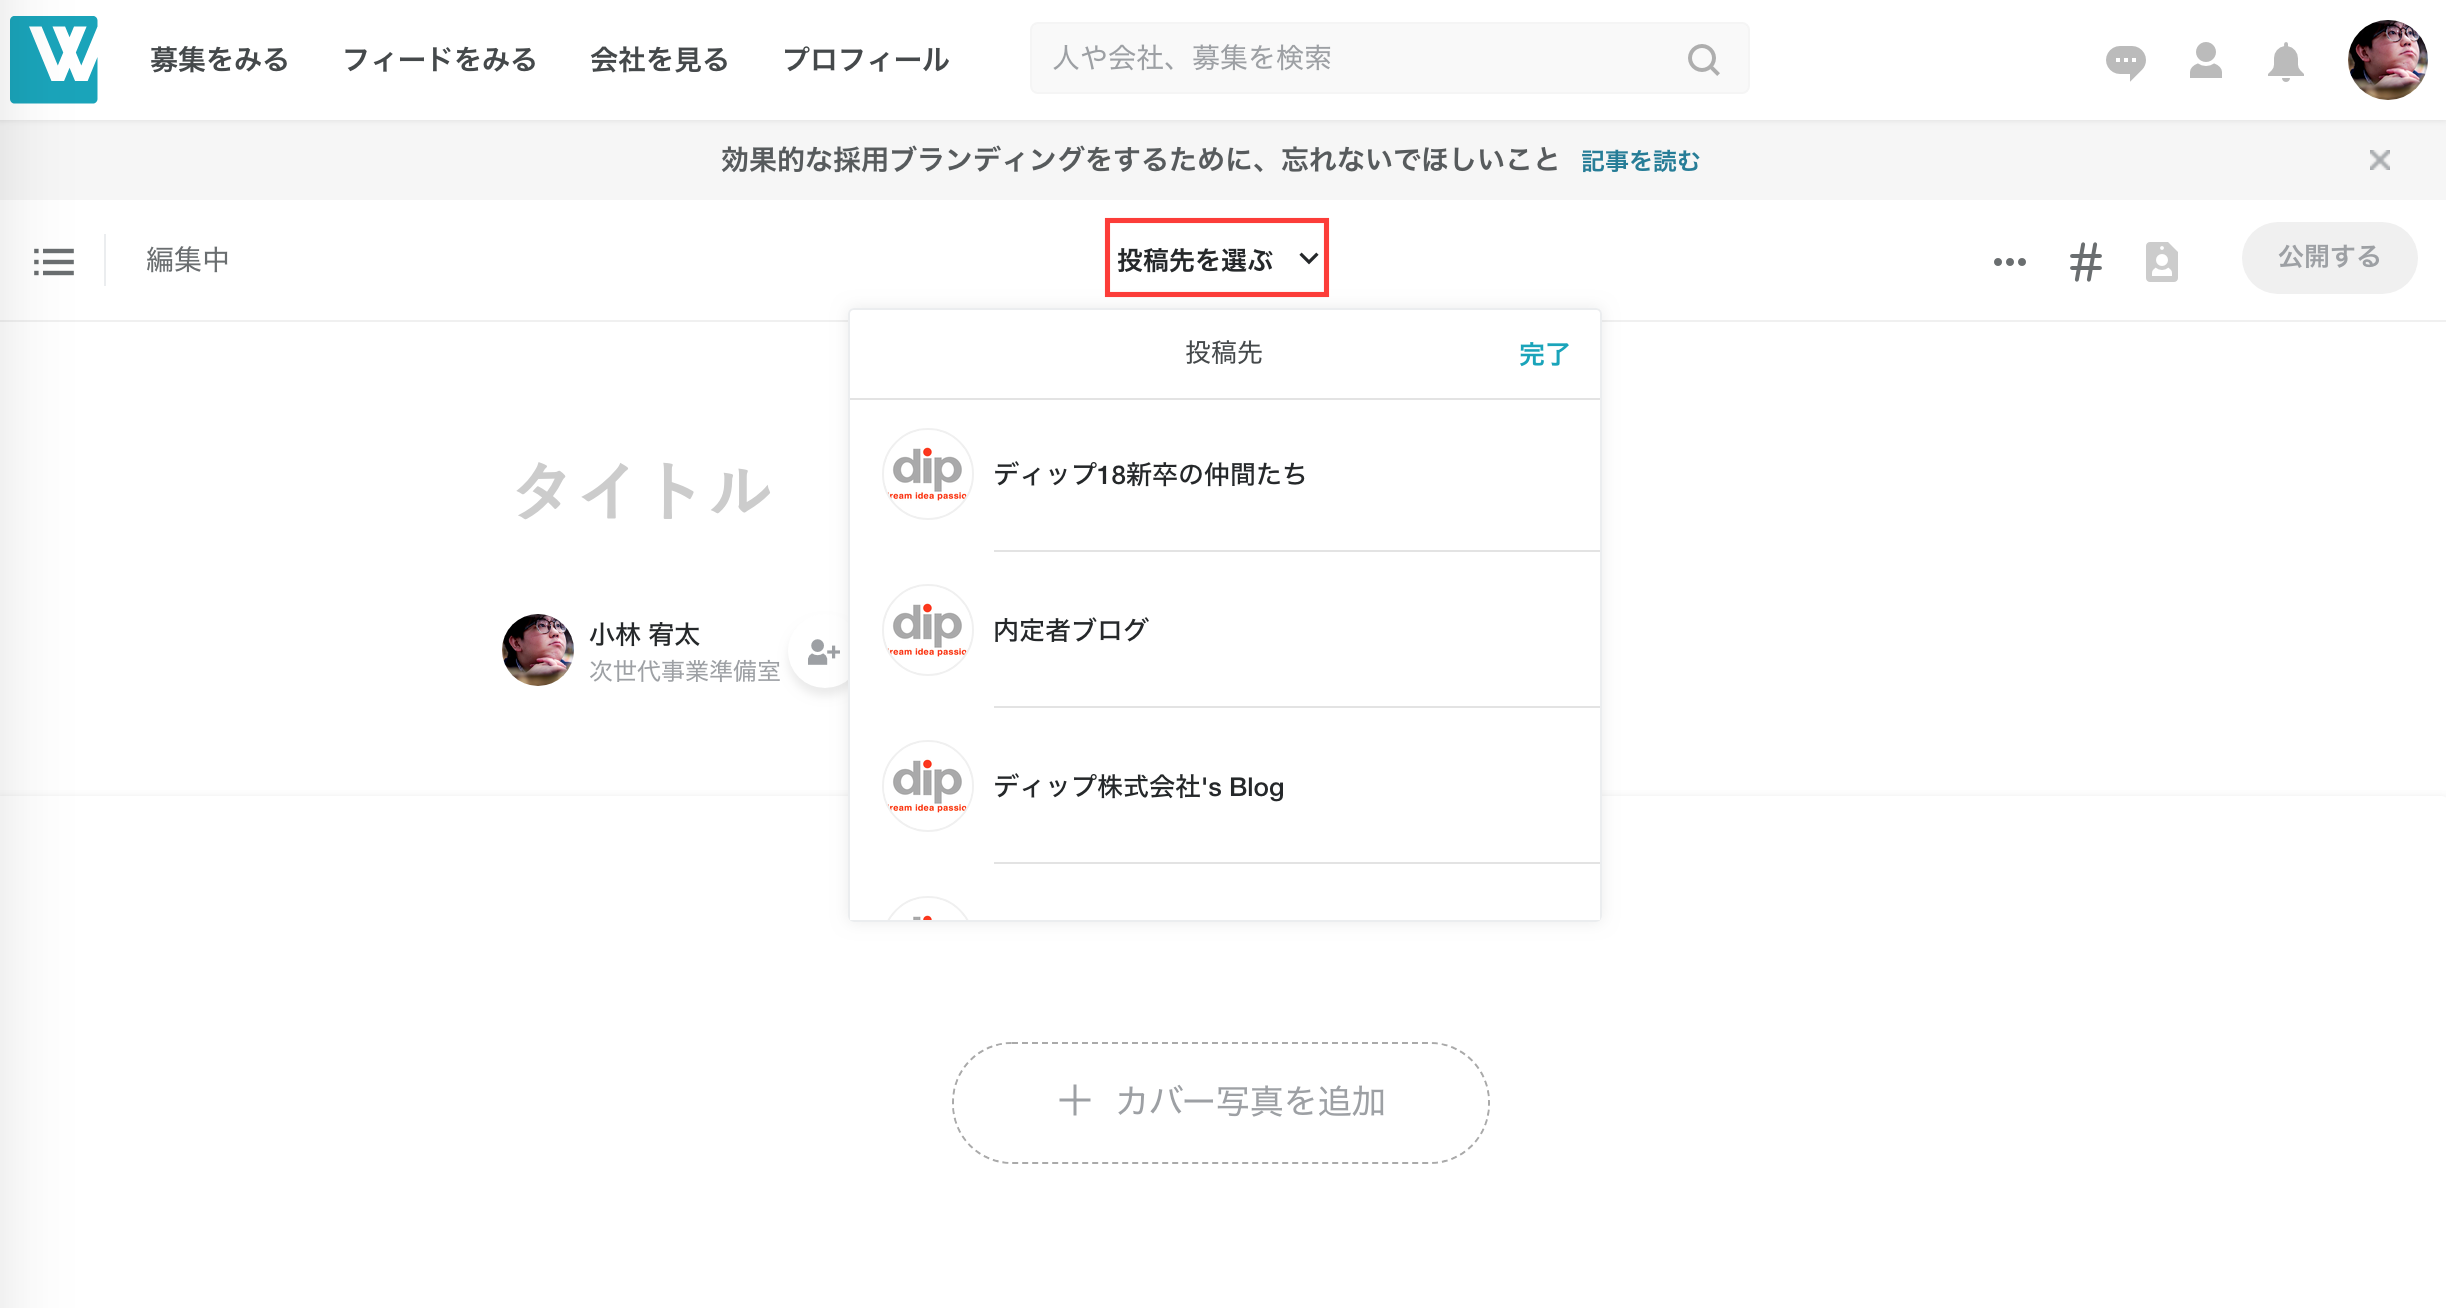Click the 記事を読む link in the banner
The width and height of the screenshot is (2446, 1308).
1640,161
